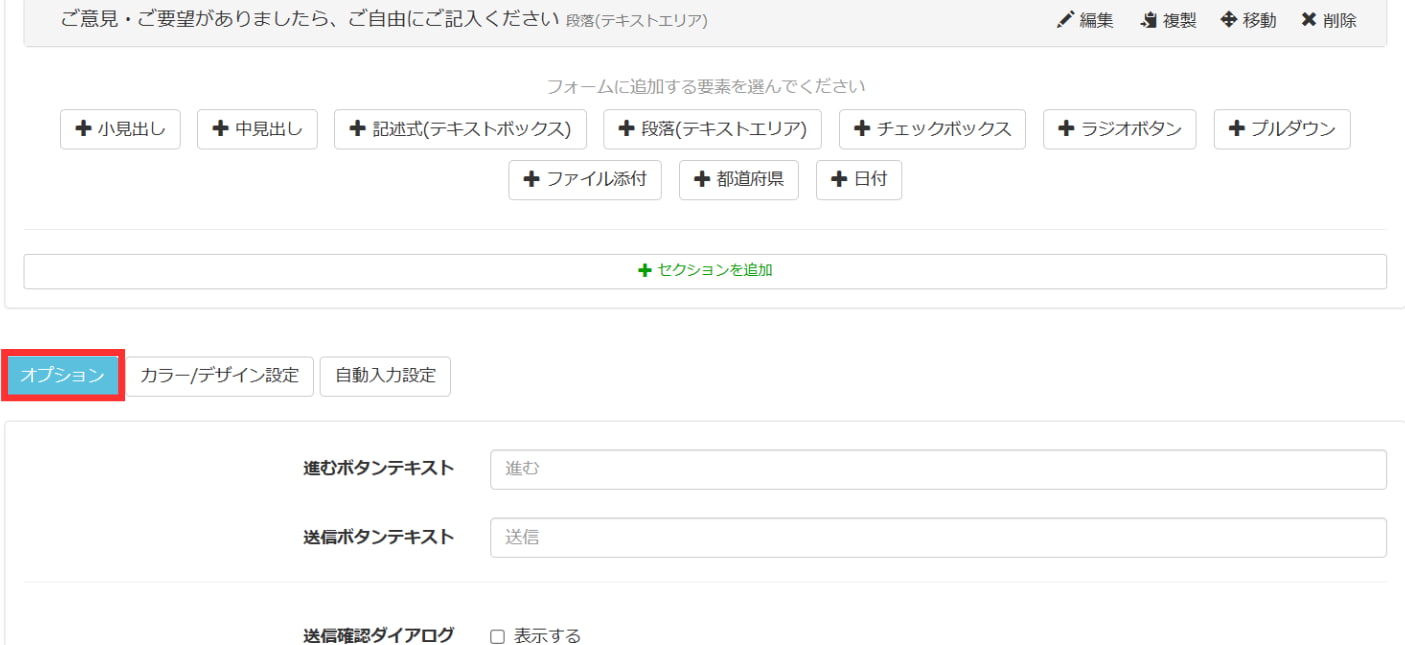Add a 小見出し heading element
The height and width of the screenshot is (645, 1405).
[119, 129]
